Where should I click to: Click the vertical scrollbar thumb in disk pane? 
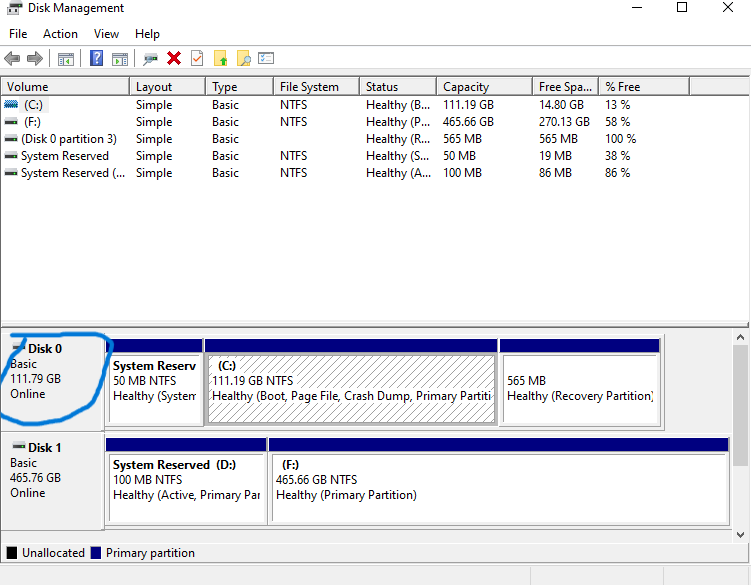[740, 405]
